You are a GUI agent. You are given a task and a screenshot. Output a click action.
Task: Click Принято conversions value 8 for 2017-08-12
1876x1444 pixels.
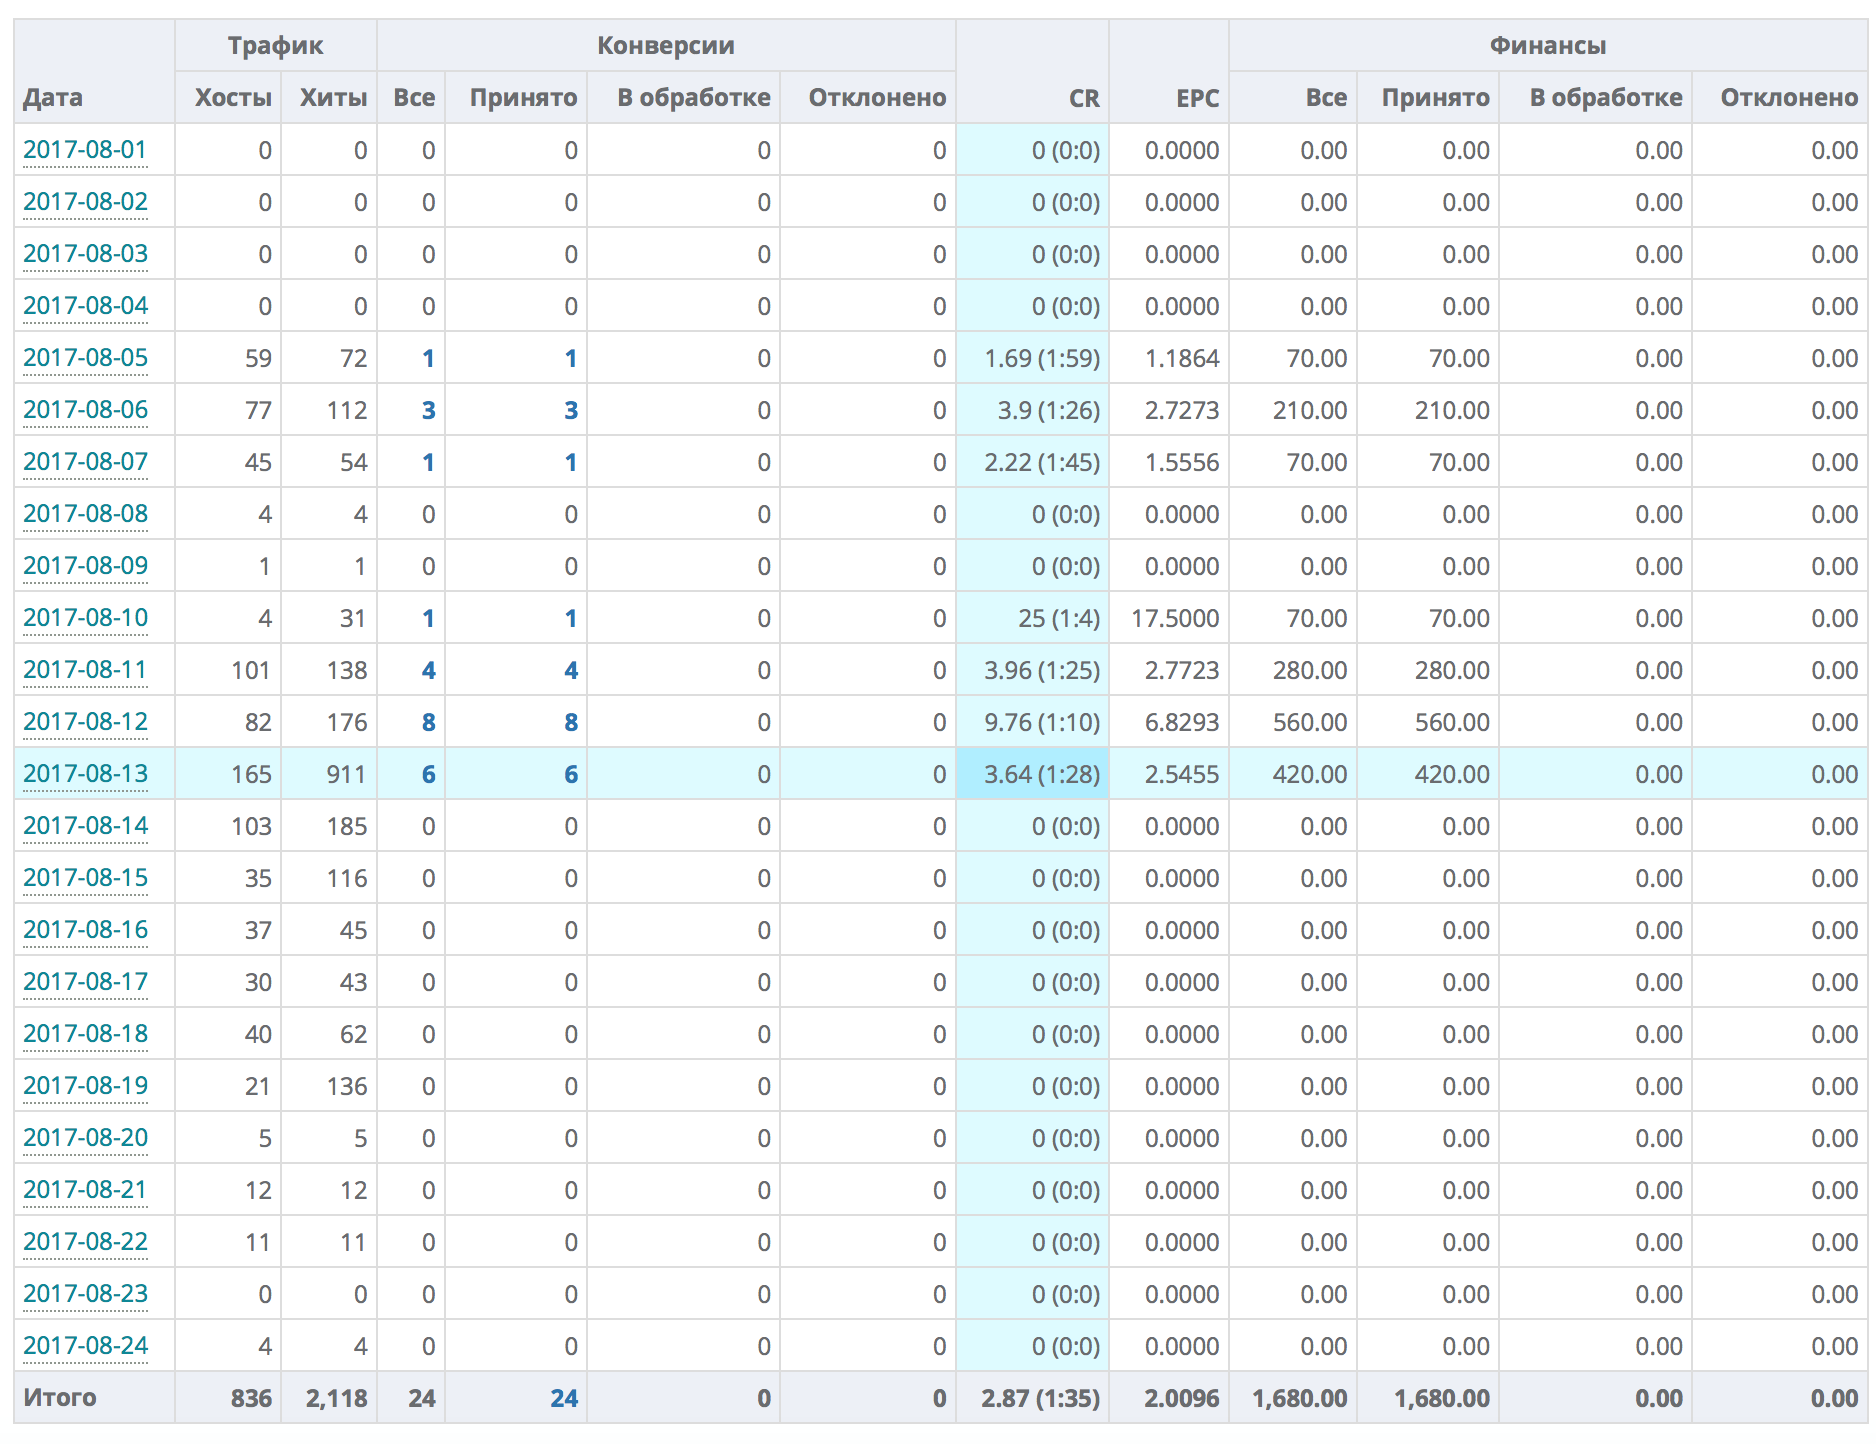pos(571,722)
